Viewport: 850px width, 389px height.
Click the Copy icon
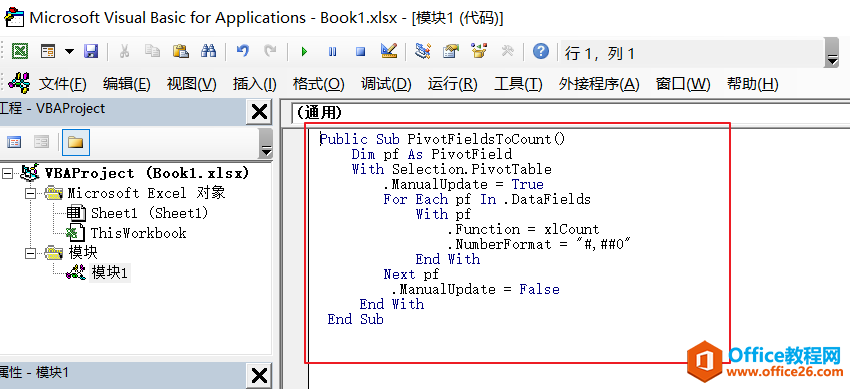pos(152,51)
